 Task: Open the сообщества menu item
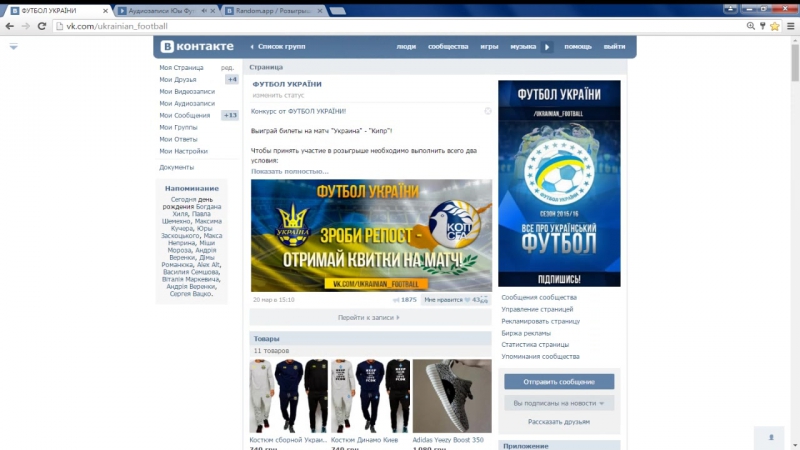(x=448, y=46)
